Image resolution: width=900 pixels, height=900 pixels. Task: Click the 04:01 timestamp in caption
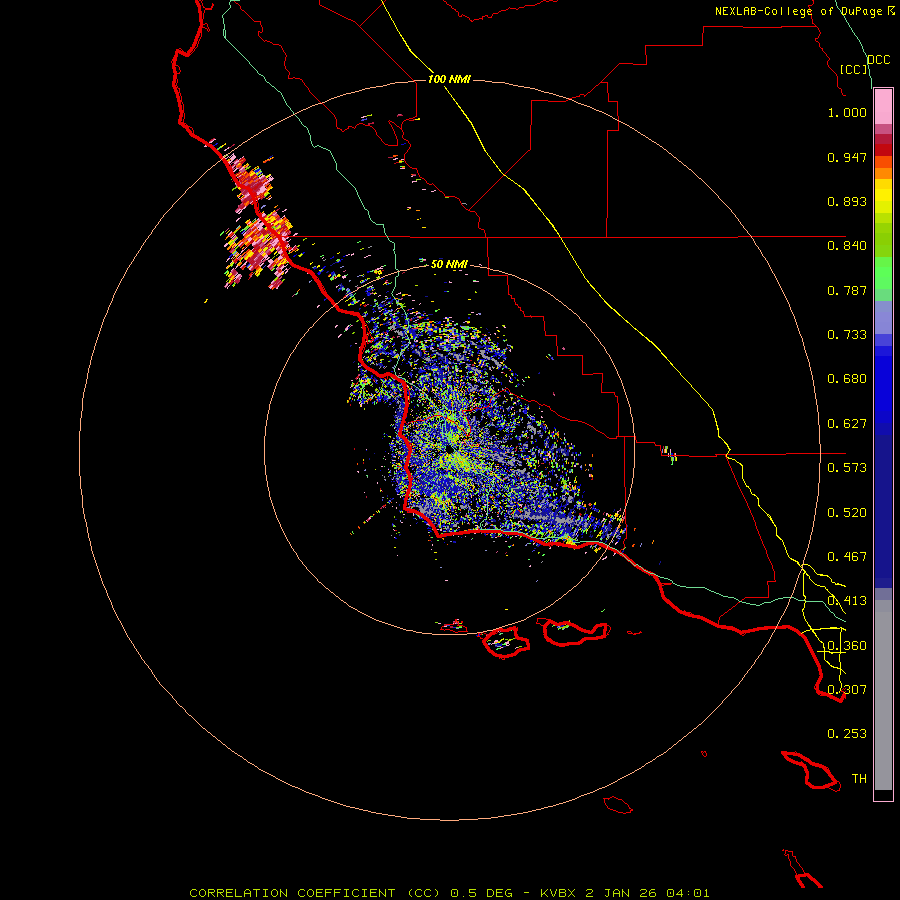pyautogui.click(x=688, y=893)
